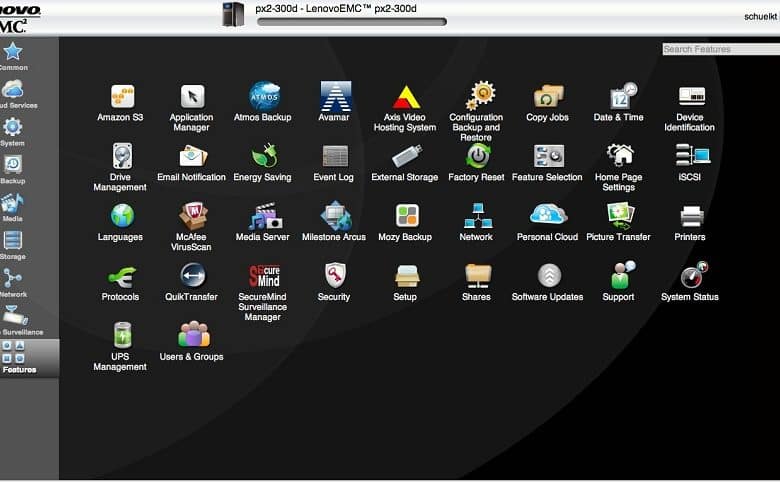
Task: Switch to Media sidebar category
Action: pyautogui.click(x=12, y=208)
